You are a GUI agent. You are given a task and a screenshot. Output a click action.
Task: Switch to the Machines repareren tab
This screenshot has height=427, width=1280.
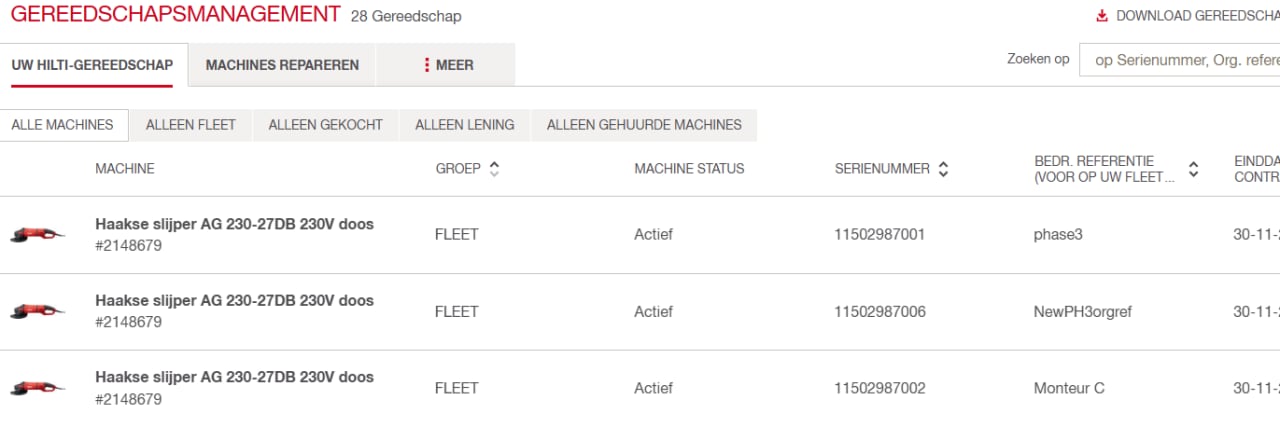point(282,65)
